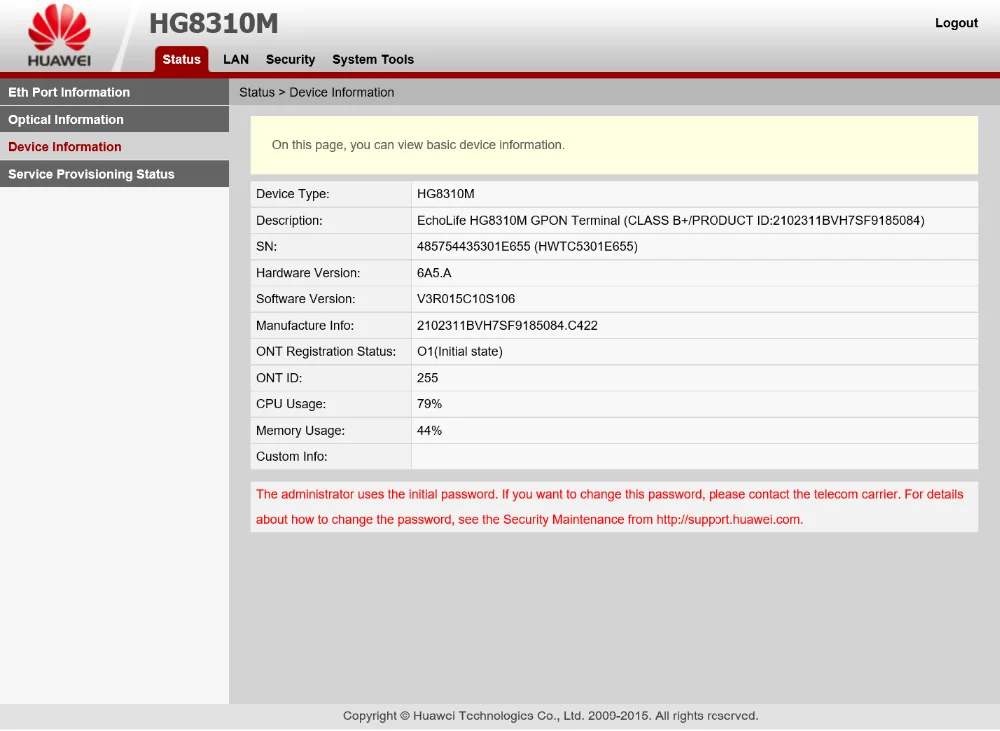This screenshot has height=731, width=1000.
Task: Click the Manufacture Info value
Action: (507, 326)
